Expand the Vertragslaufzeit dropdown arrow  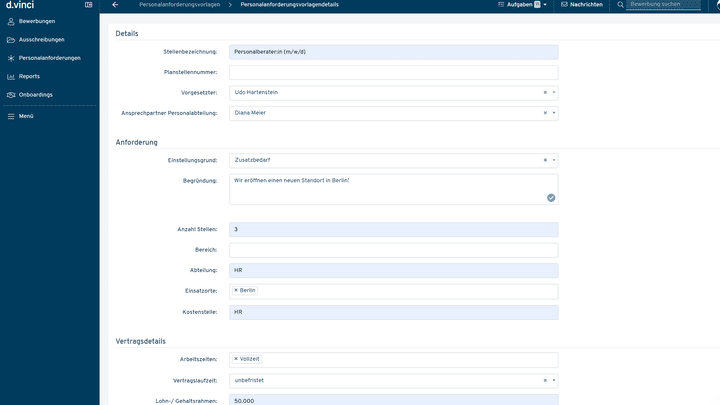click(553, 381)
